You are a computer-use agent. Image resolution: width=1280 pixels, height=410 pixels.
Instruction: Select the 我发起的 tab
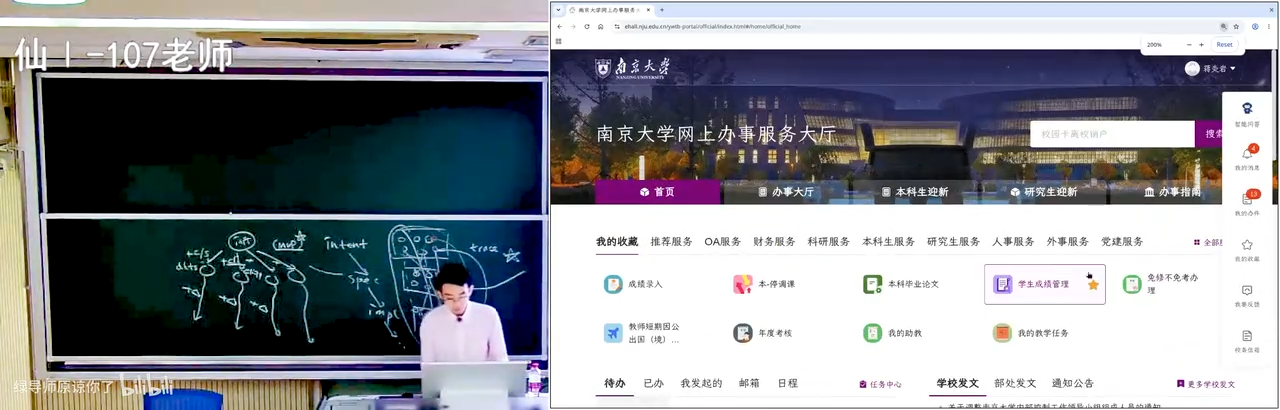point(701,384)
